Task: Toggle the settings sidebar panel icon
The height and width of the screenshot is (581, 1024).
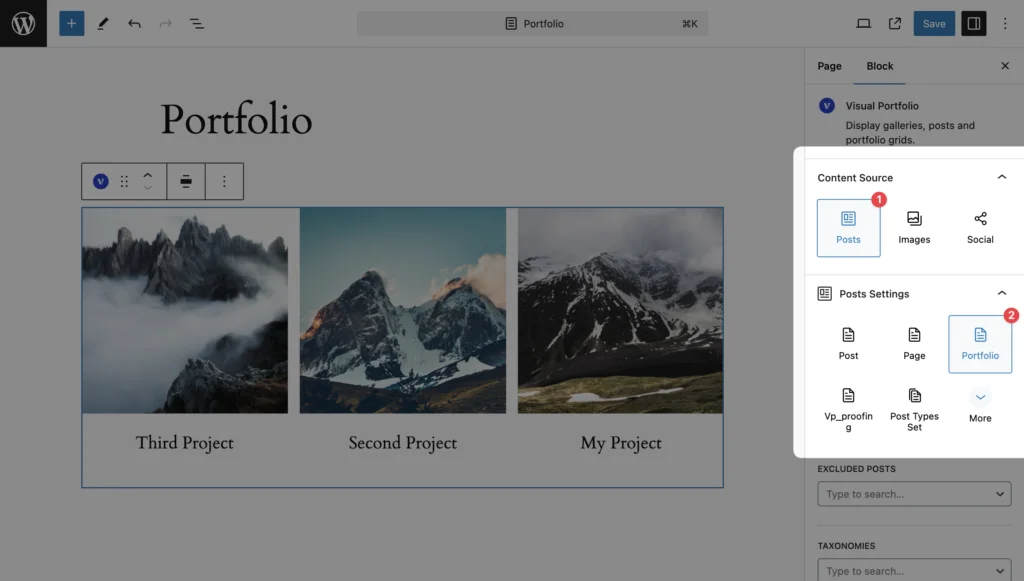Action: point(974,24)
